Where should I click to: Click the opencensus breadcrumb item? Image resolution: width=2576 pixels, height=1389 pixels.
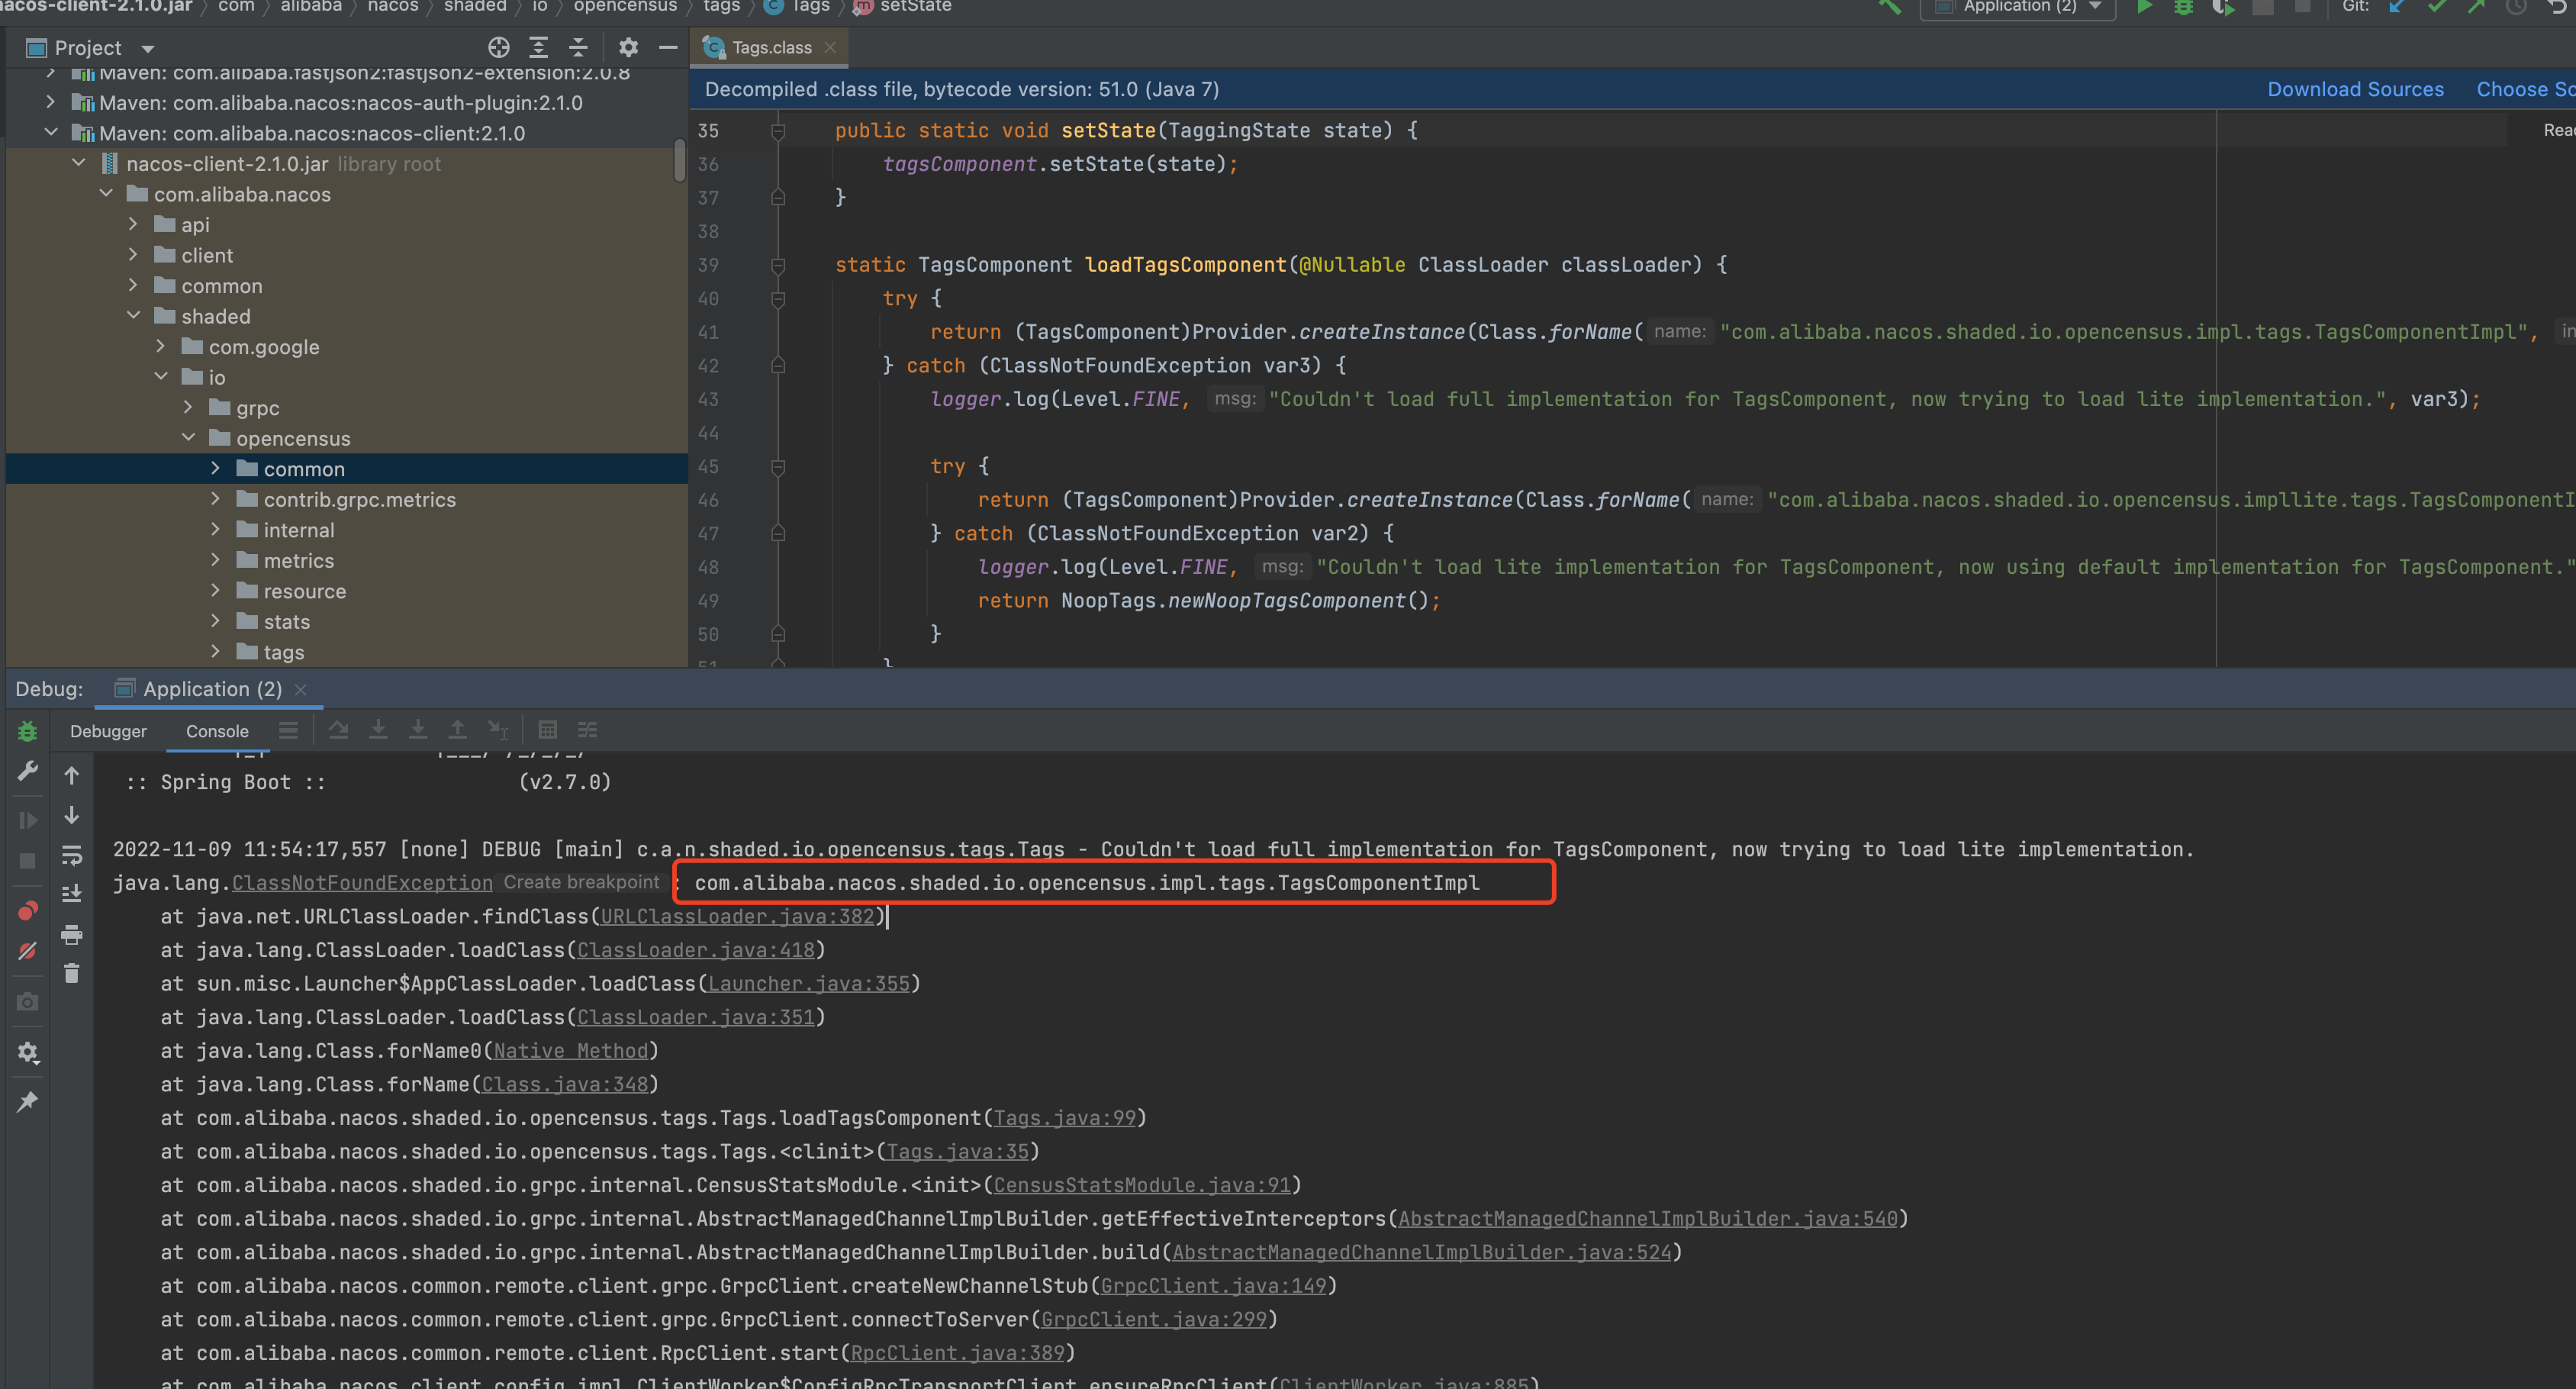tap(625, 7)
